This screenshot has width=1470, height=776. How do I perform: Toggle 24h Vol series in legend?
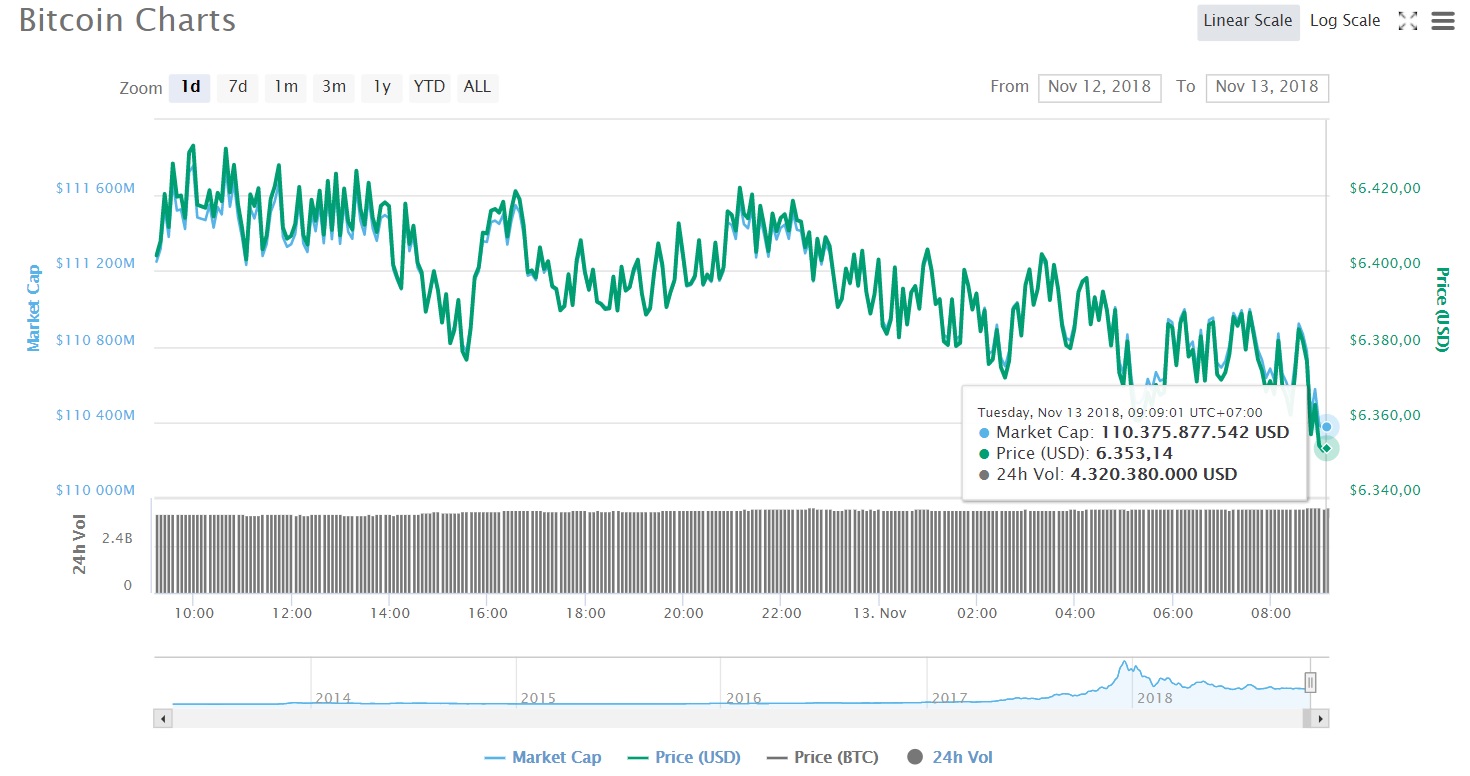coord(950,757)
